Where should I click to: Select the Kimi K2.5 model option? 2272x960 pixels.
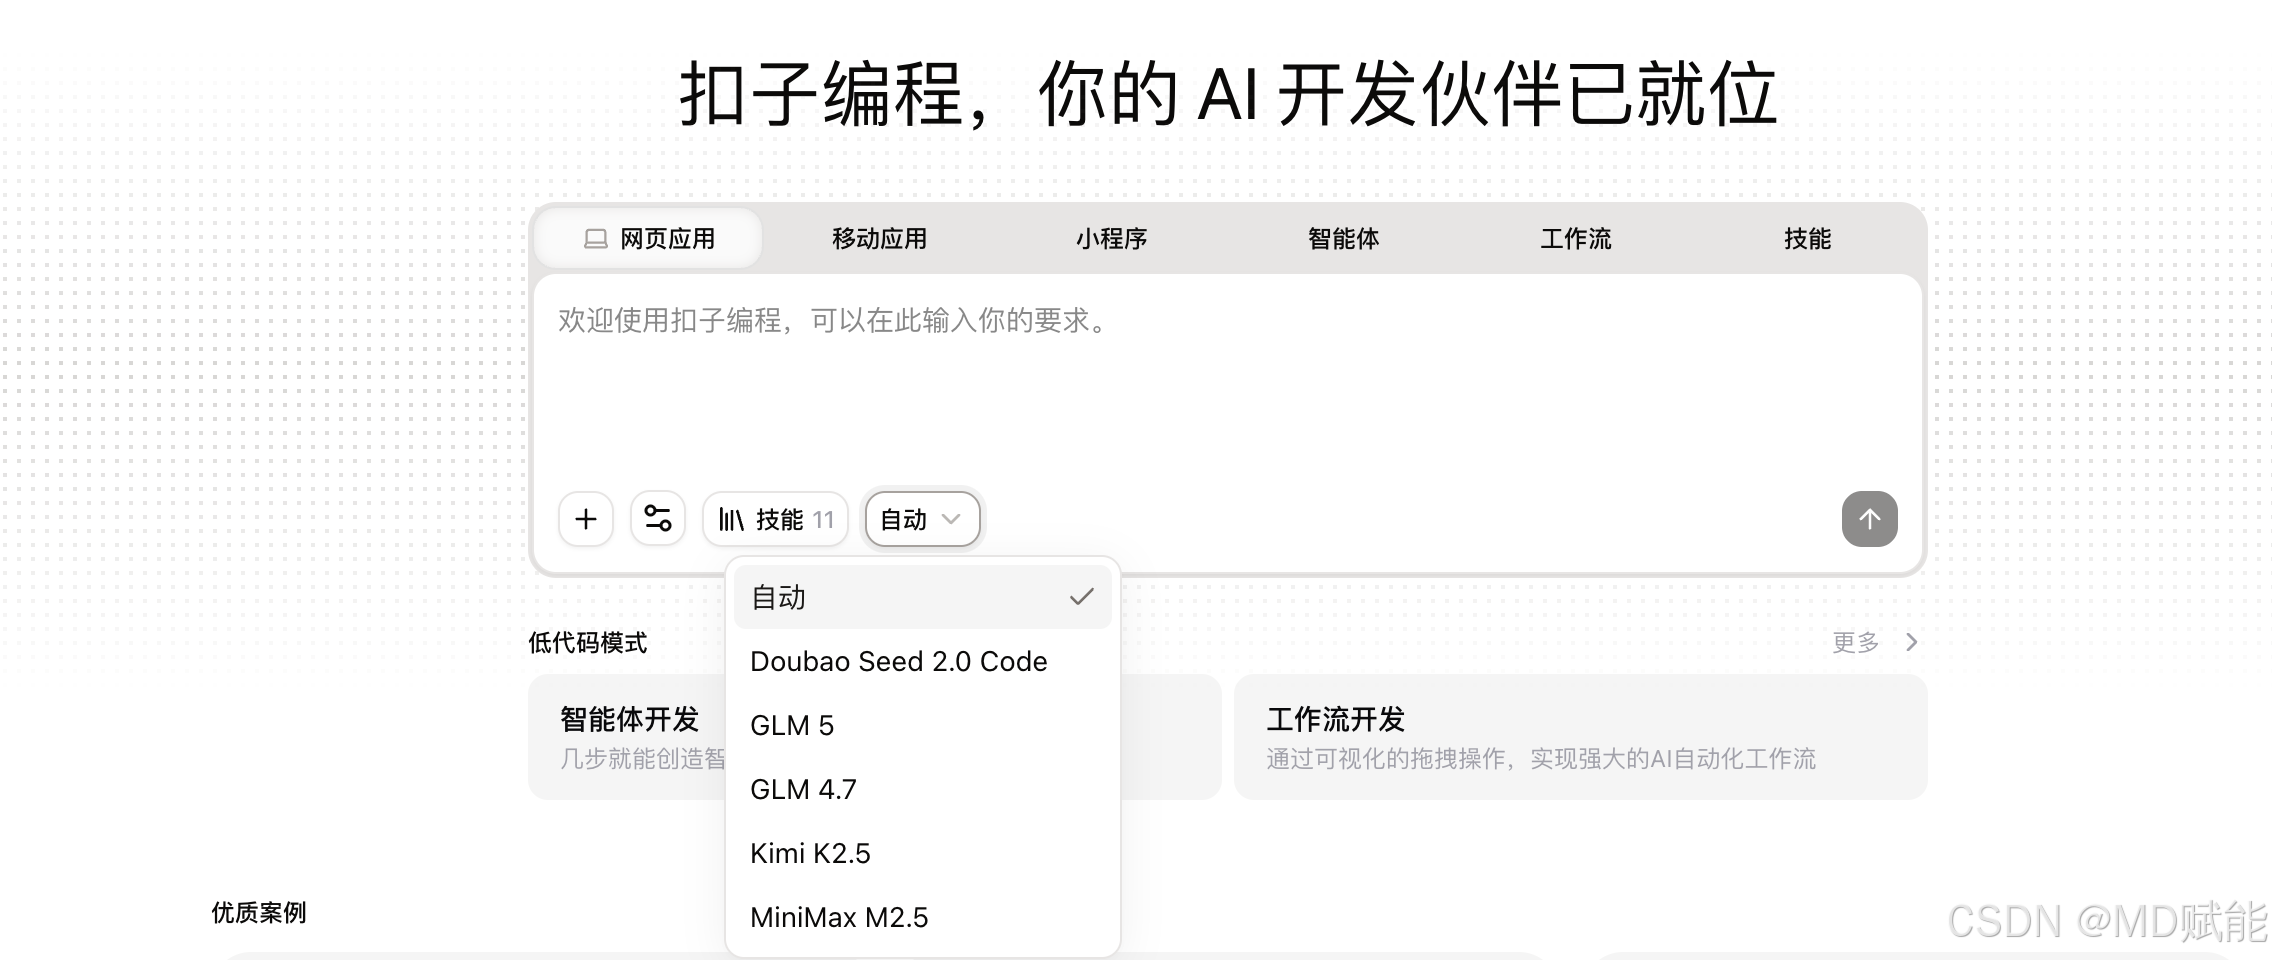click(811, 853)
